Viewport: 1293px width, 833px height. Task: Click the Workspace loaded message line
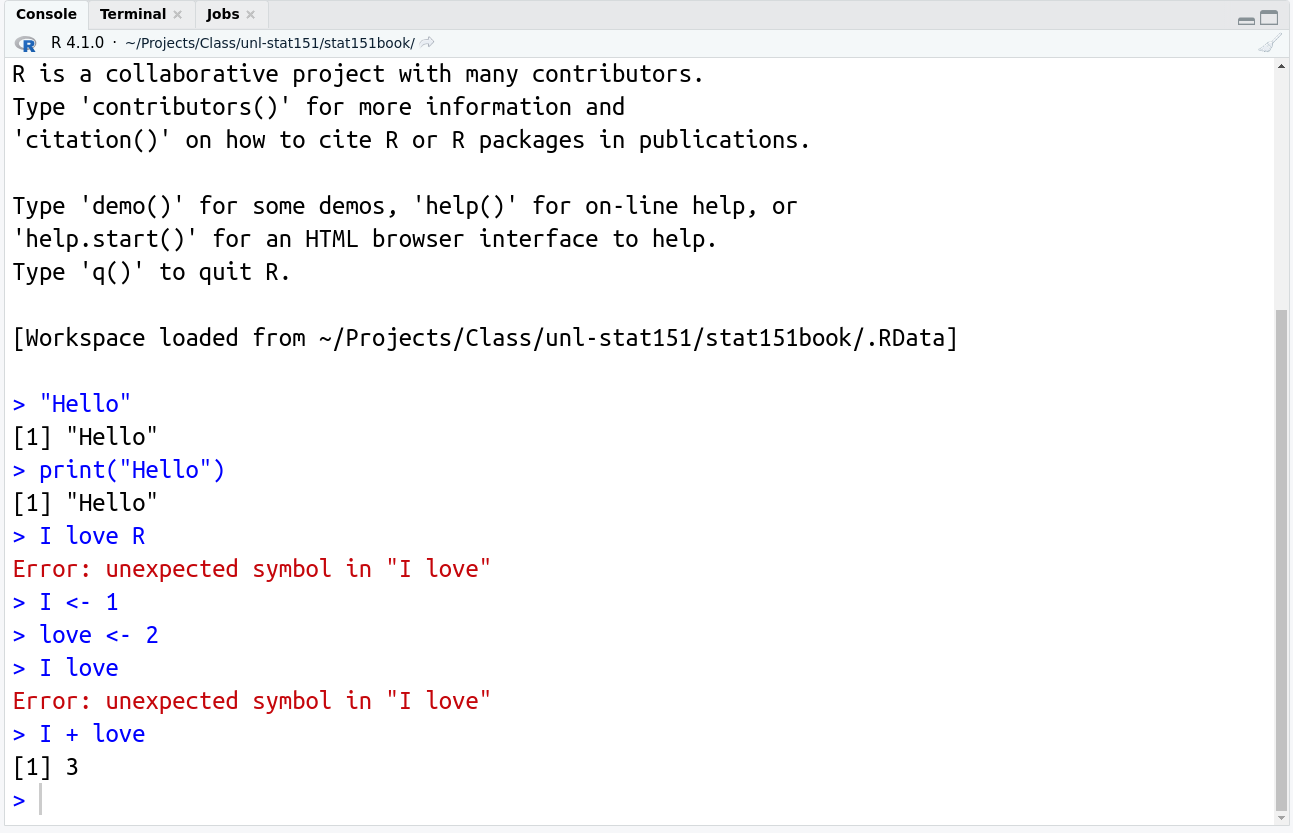click(485, 338)
